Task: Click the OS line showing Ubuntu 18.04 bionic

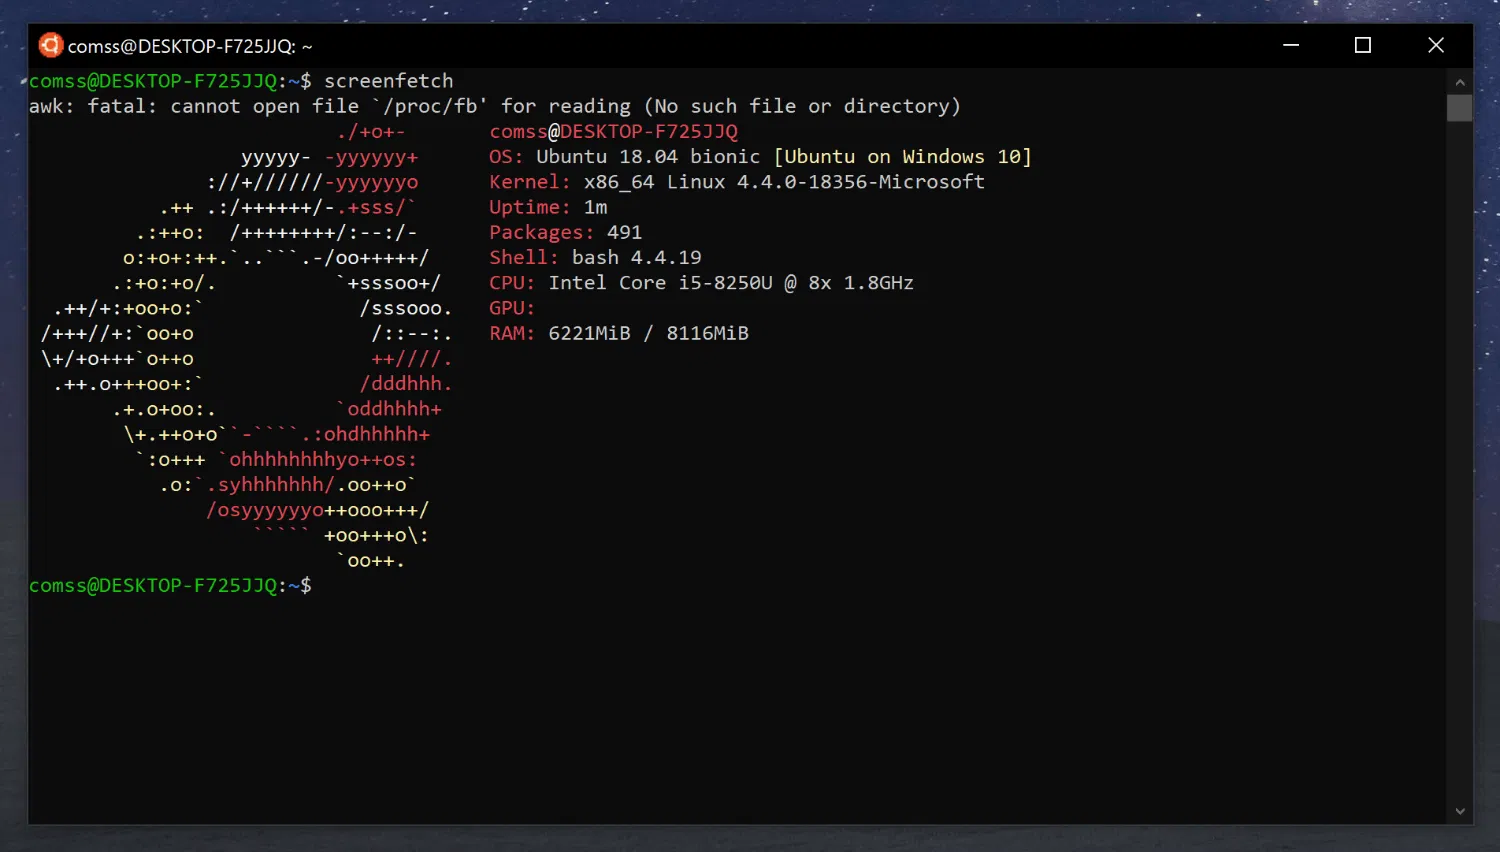Action: [760, 156]
